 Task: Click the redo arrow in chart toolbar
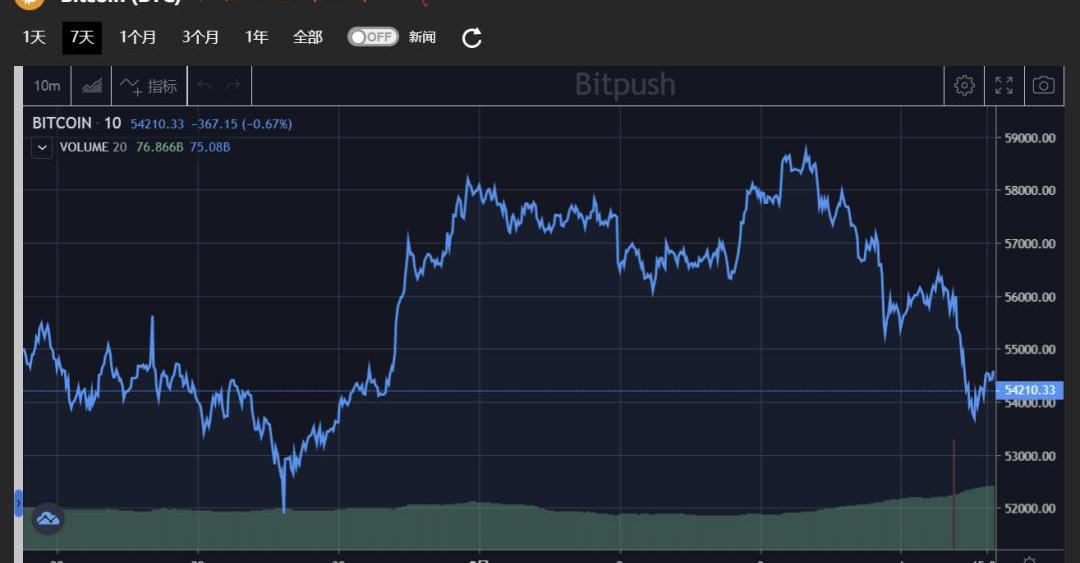(233, 86)
